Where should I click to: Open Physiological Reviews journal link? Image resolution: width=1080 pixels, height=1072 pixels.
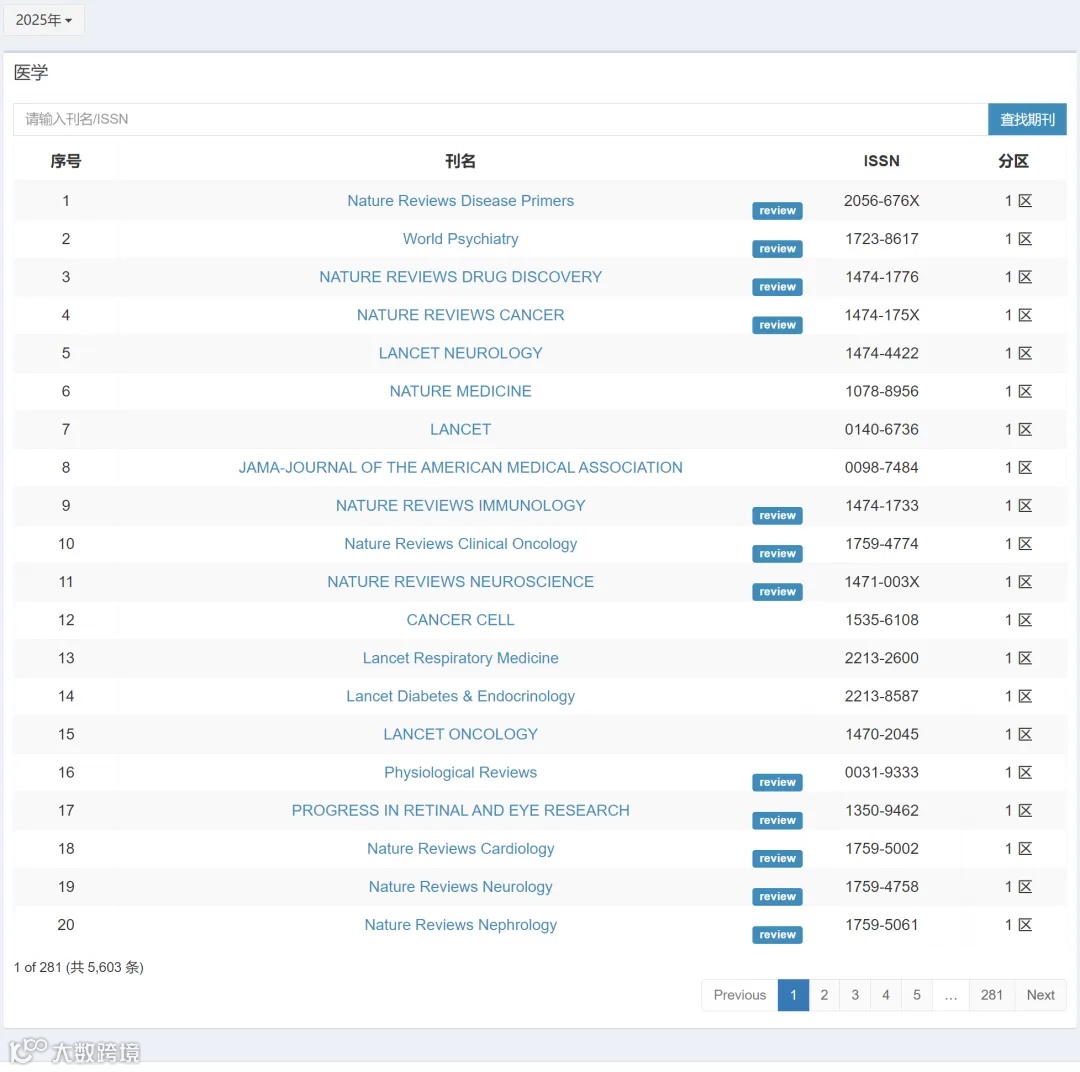click(460, 772)
